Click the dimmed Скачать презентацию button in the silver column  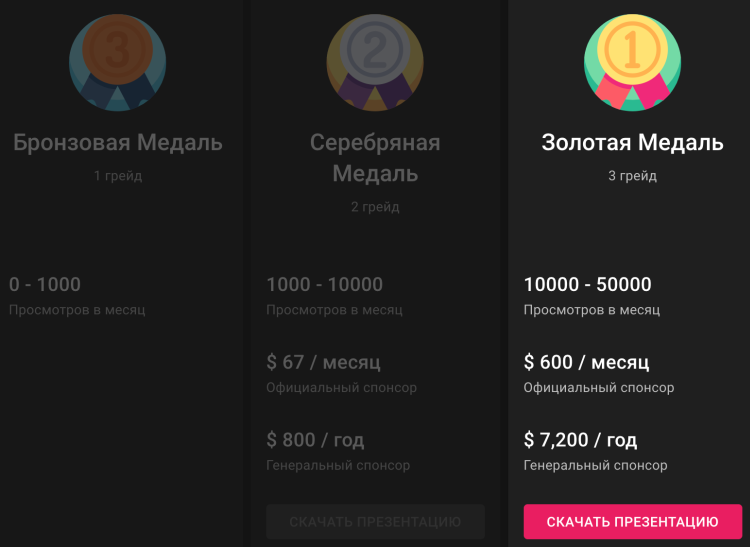(375, 522)
